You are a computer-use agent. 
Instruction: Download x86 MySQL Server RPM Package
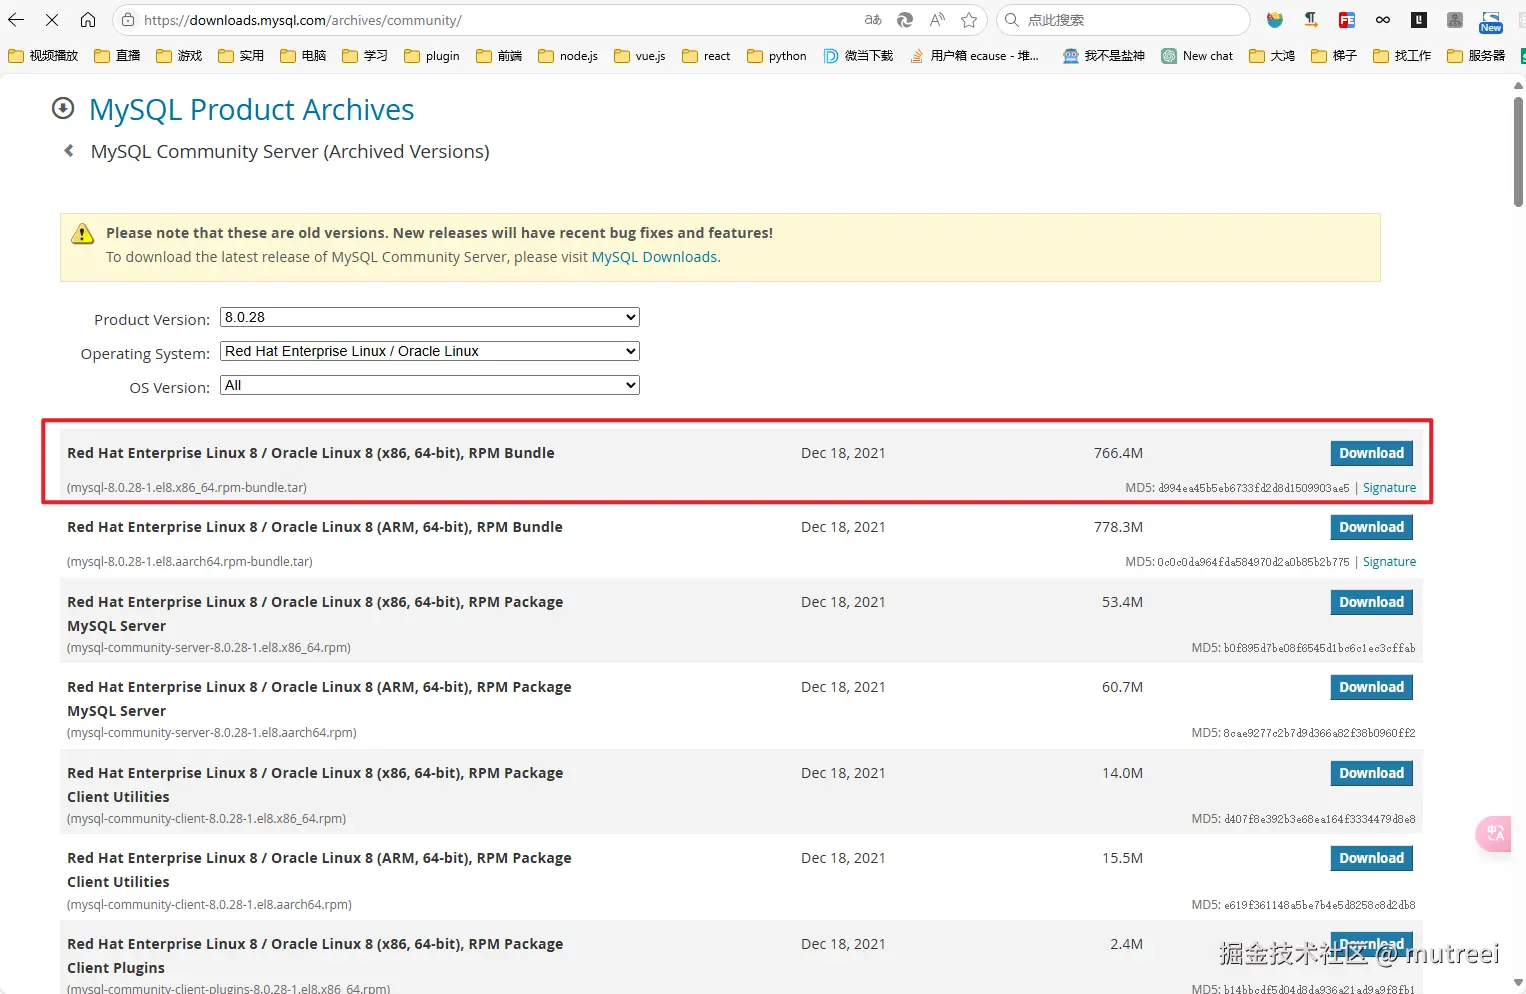click(1371, 602)
